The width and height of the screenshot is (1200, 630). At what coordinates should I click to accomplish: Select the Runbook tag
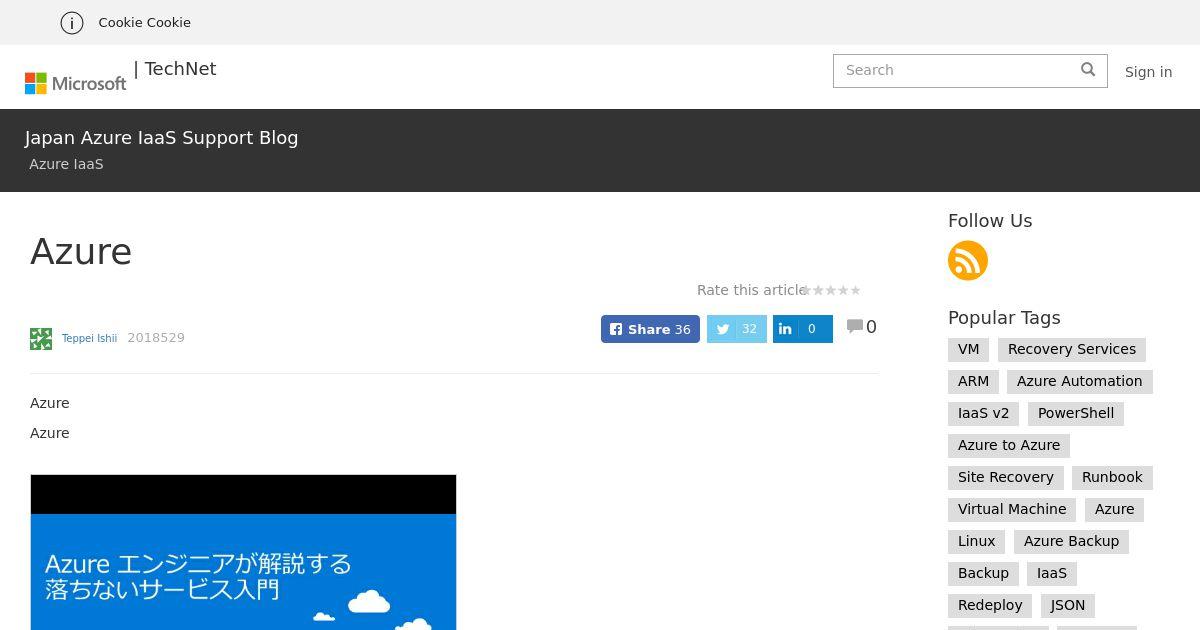pos(1112,477)
